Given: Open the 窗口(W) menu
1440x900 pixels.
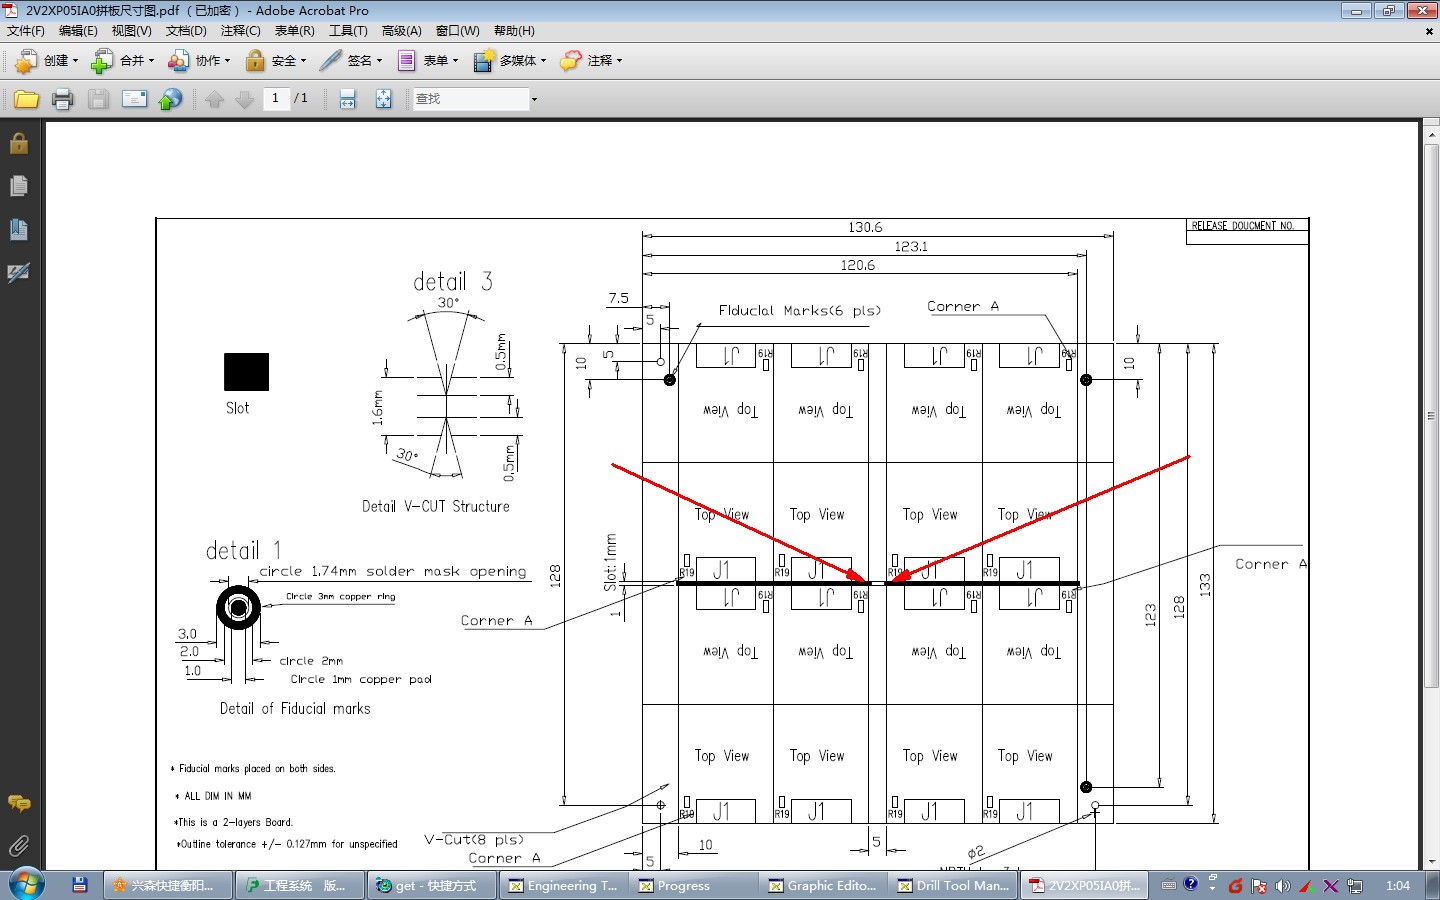Looking at the screenshot, I should (x=457, y=31).
